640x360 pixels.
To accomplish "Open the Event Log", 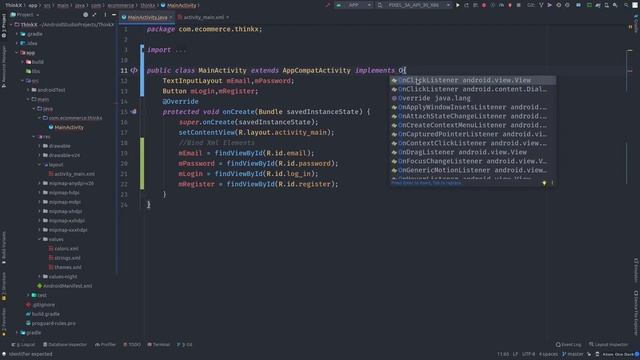I will pyautogui.click(x=568, y=344).
